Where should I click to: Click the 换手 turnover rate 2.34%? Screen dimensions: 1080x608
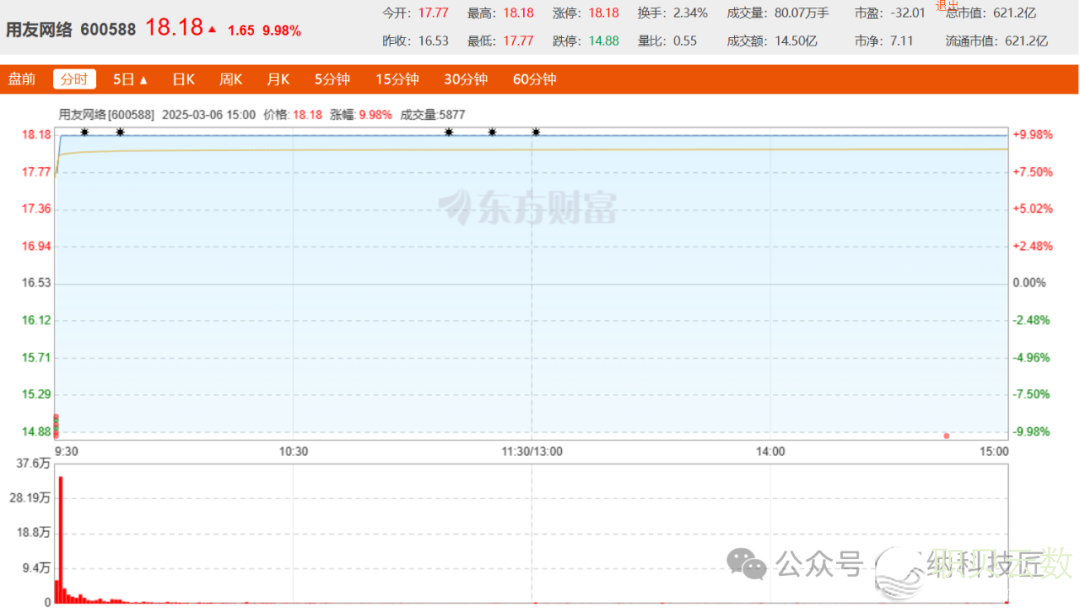(691, 13)
